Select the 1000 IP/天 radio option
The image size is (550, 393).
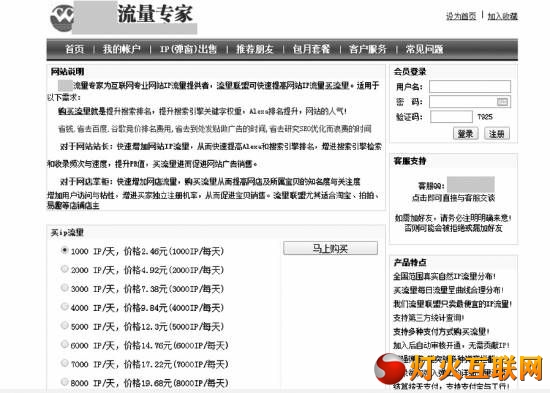[65, 250]
